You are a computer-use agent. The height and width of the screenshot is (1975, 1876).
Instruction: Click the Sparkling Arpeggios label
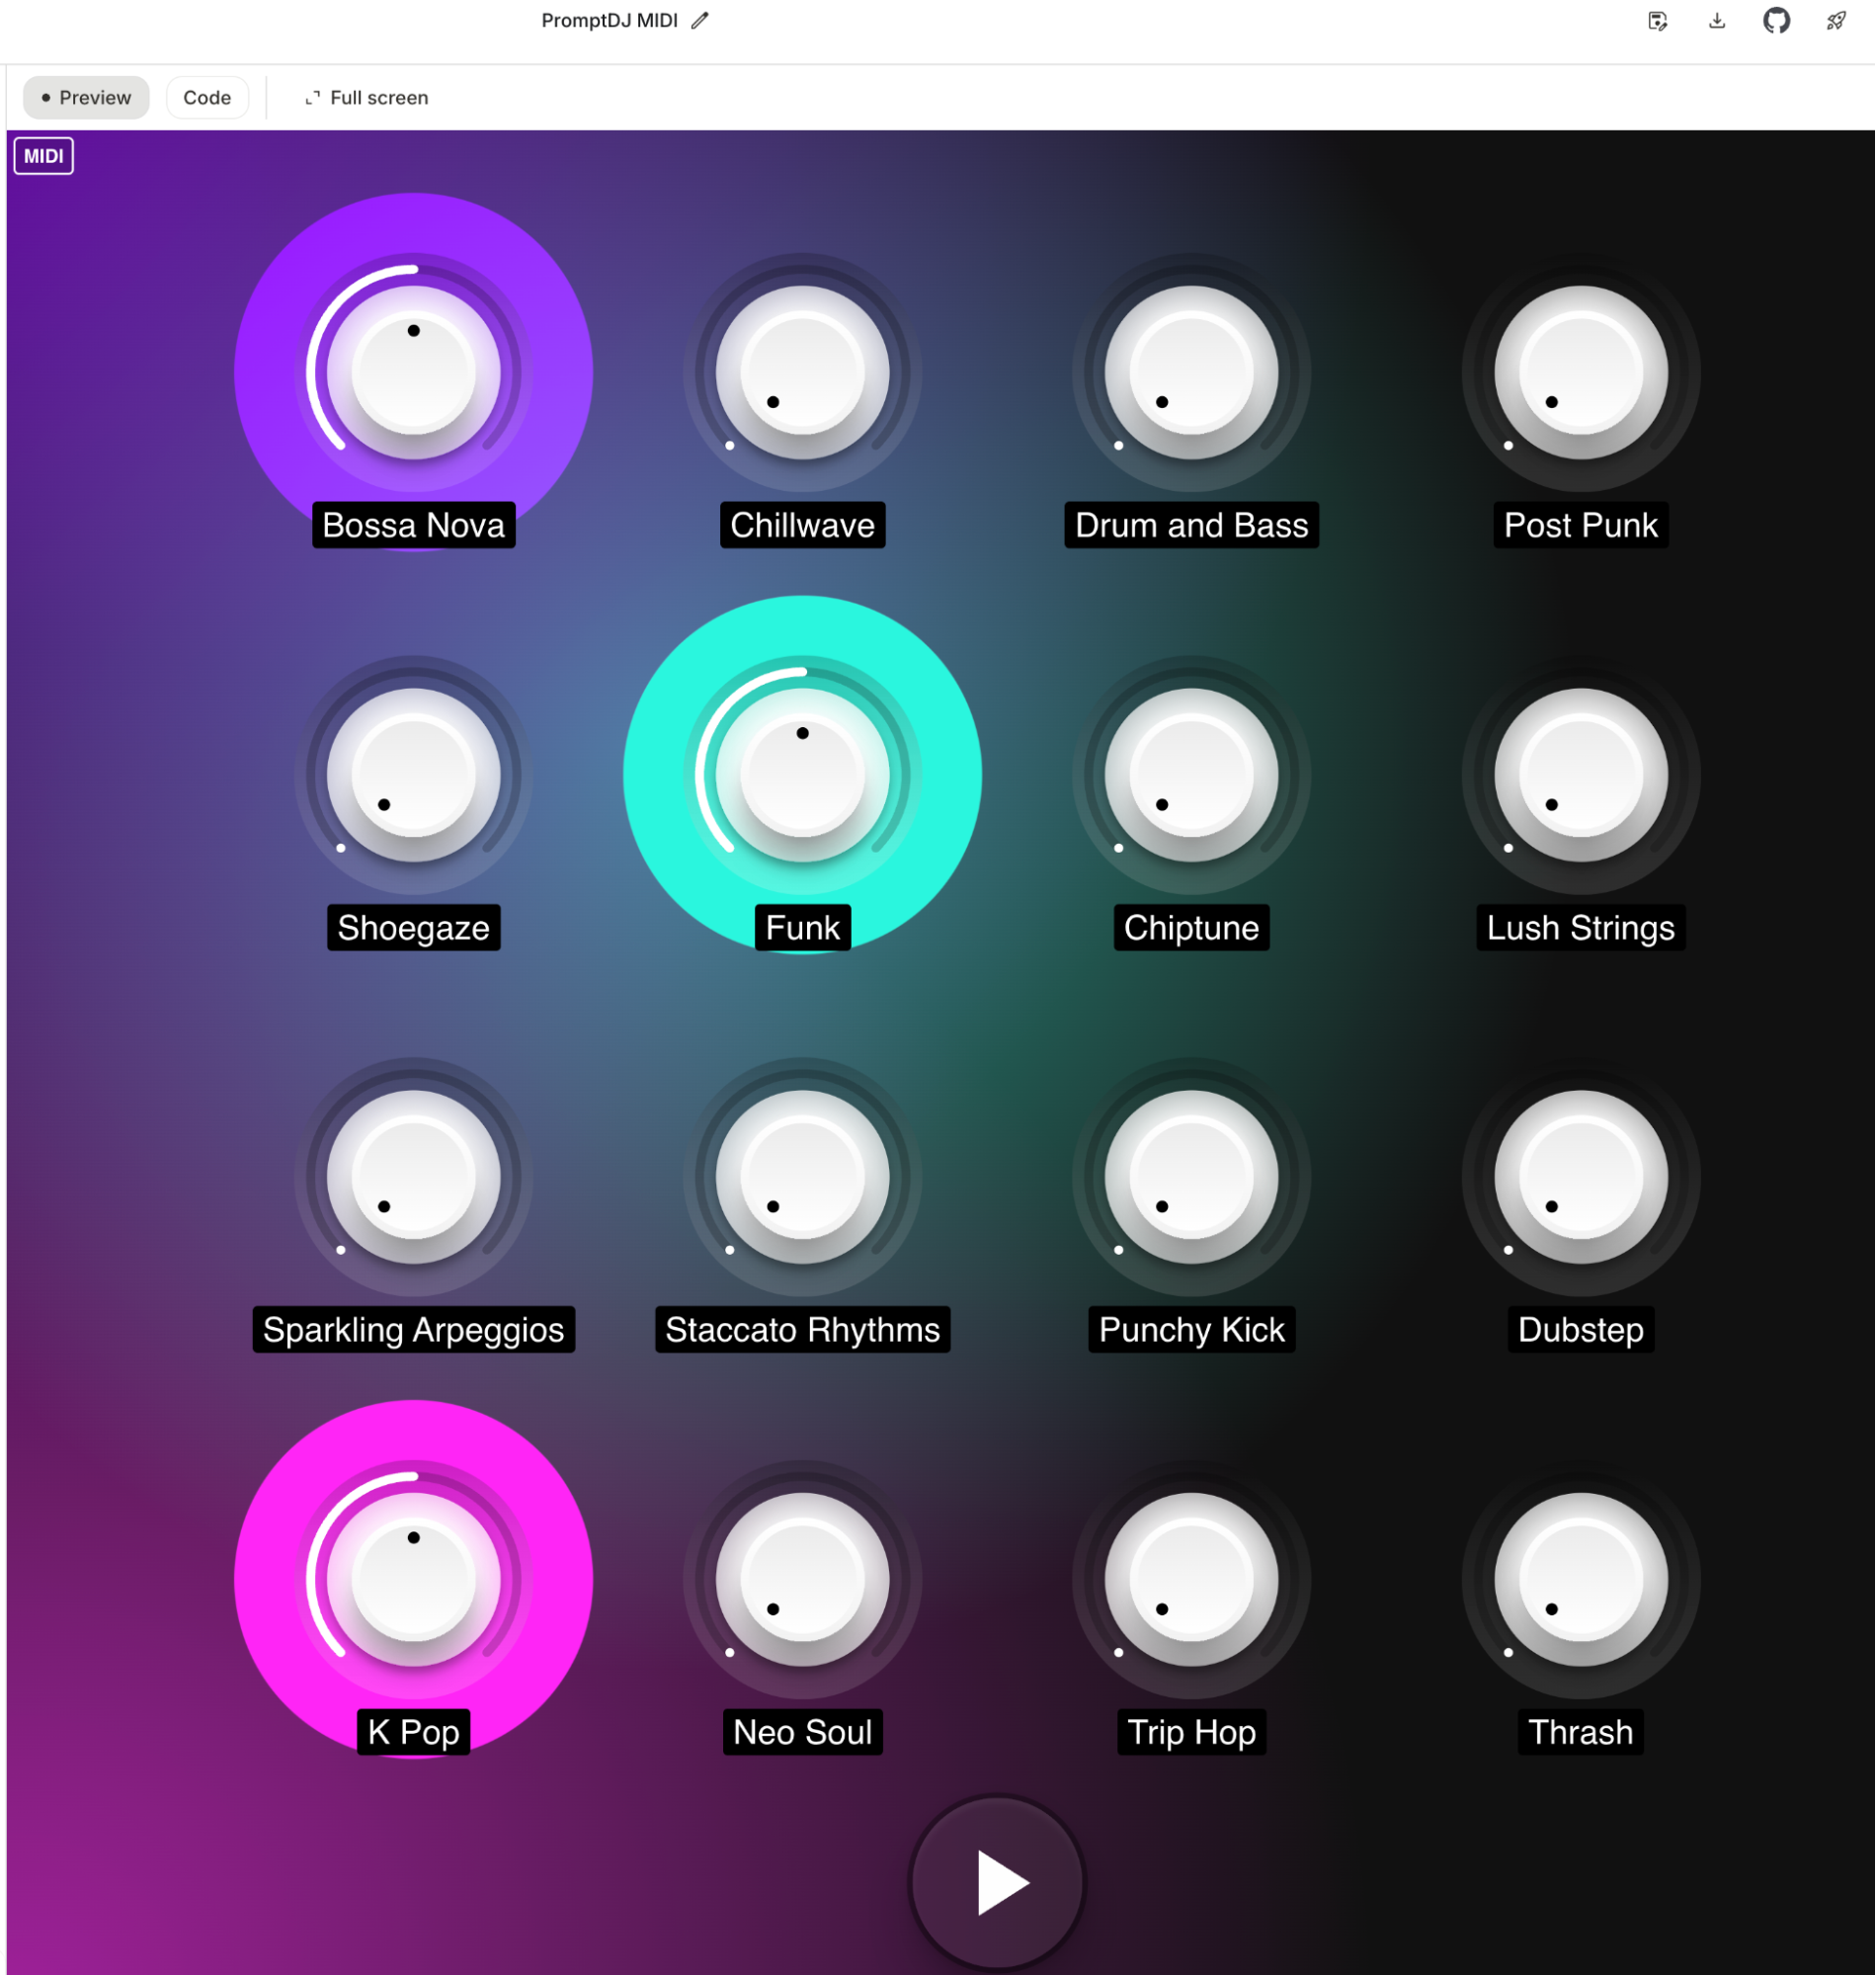click(x=413, y=1330)
